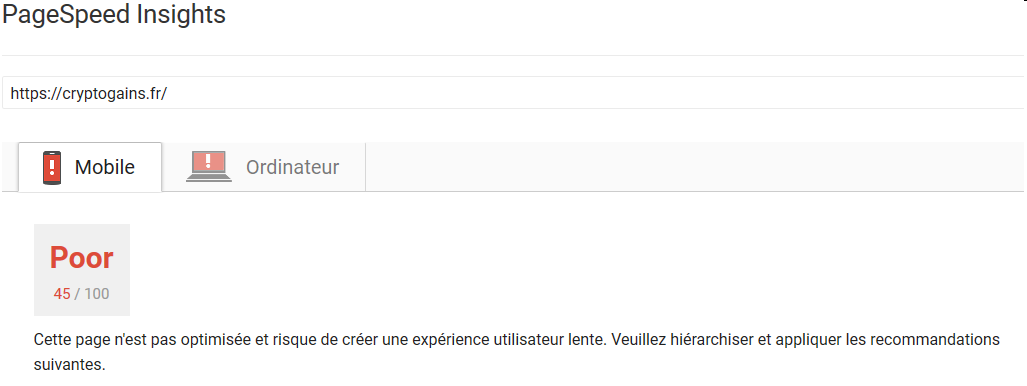The image size is (1027, 386).
Task: Click the word "suivantes." in the description
Action: (69, 364)
